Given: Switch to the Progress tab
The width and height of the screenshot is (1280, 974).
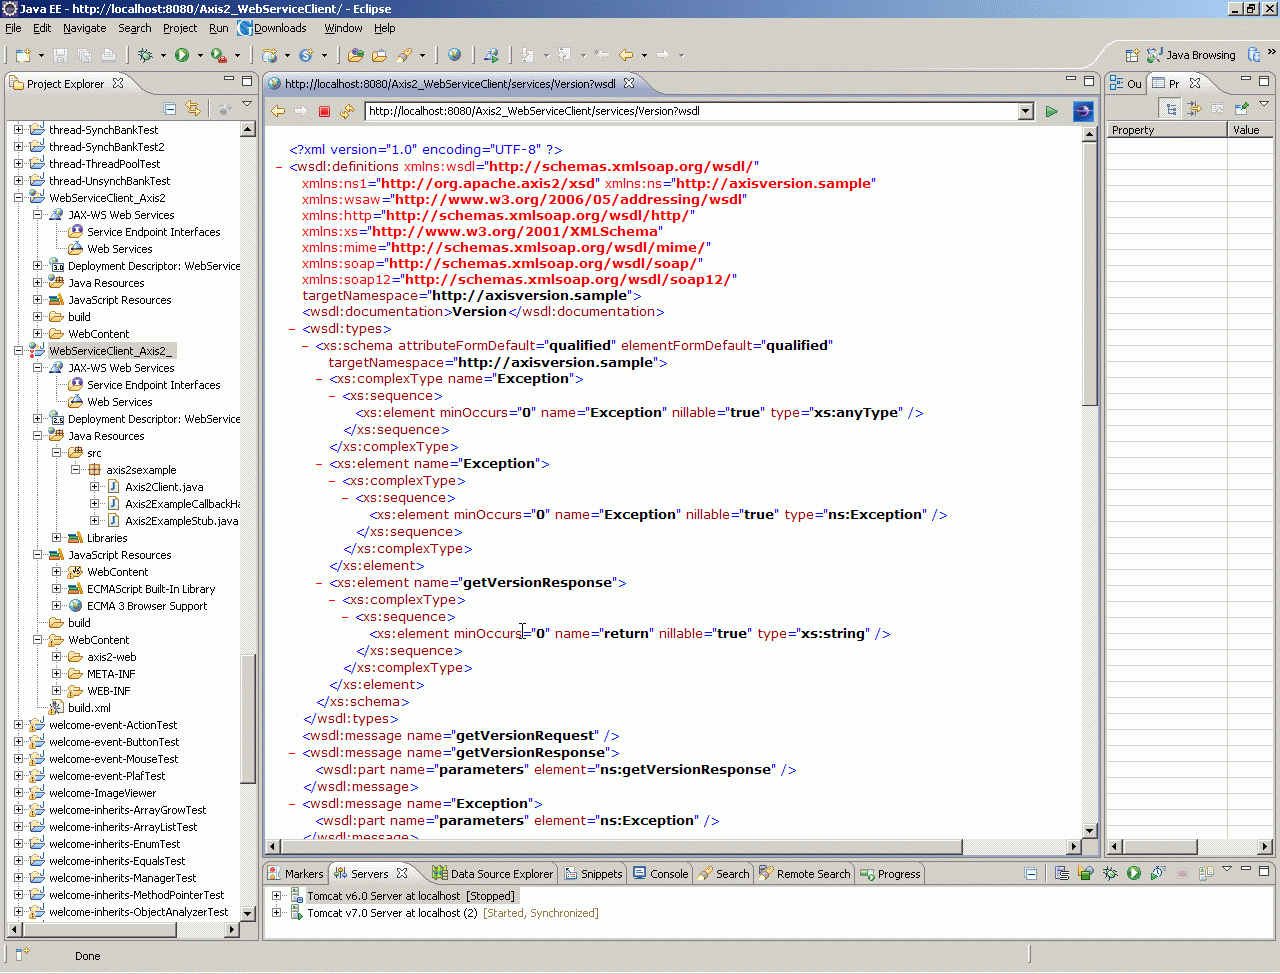Looking at the screenshot, I should tap(889, 874).
